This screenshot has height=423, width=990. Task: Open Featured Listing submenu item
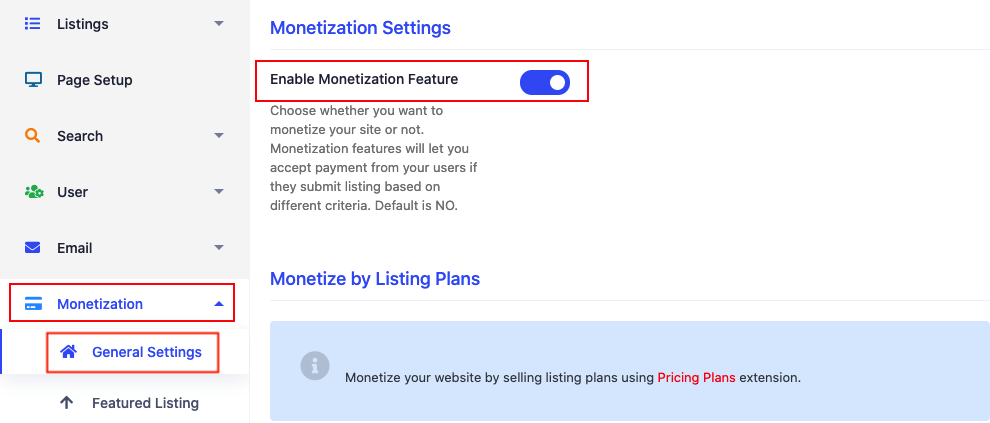coord(145,403)
